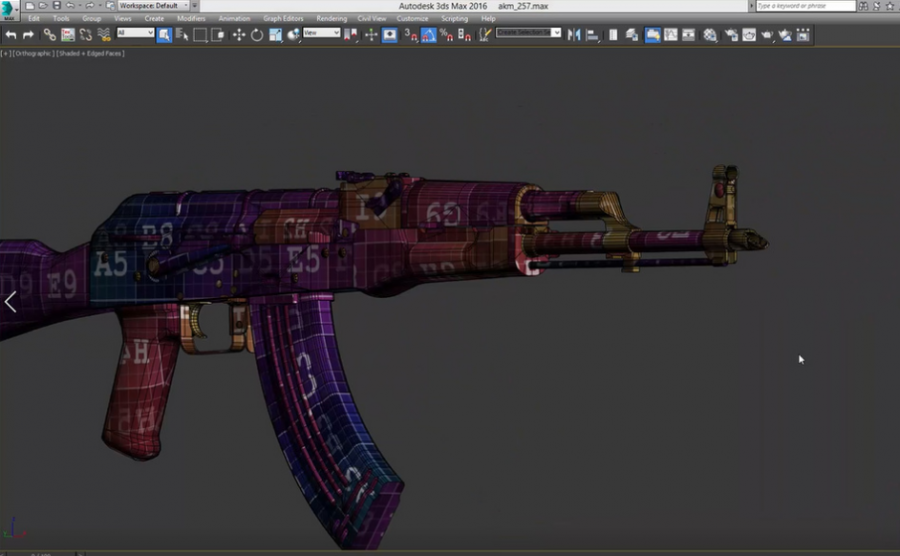Image resolution: width=900 pixels, height=556 pixels.
Task: Toggle 3D Snaps button
Action: (x=410, y=35)
